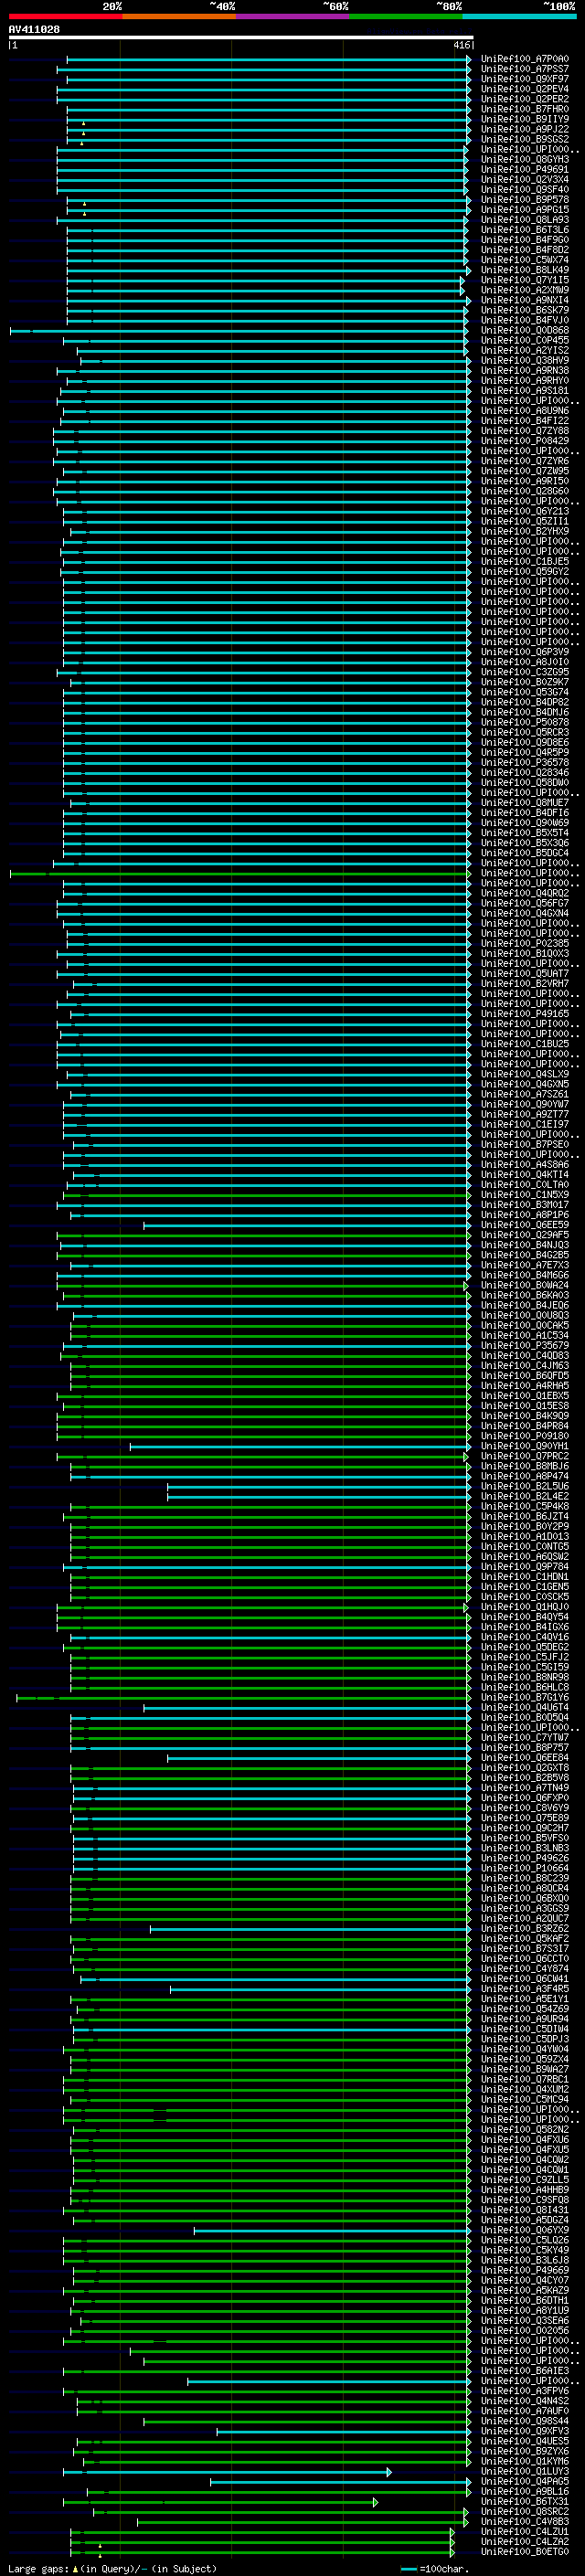
Task: Select hit label UniRef100_Q8LA93
Action: (524, 219)
